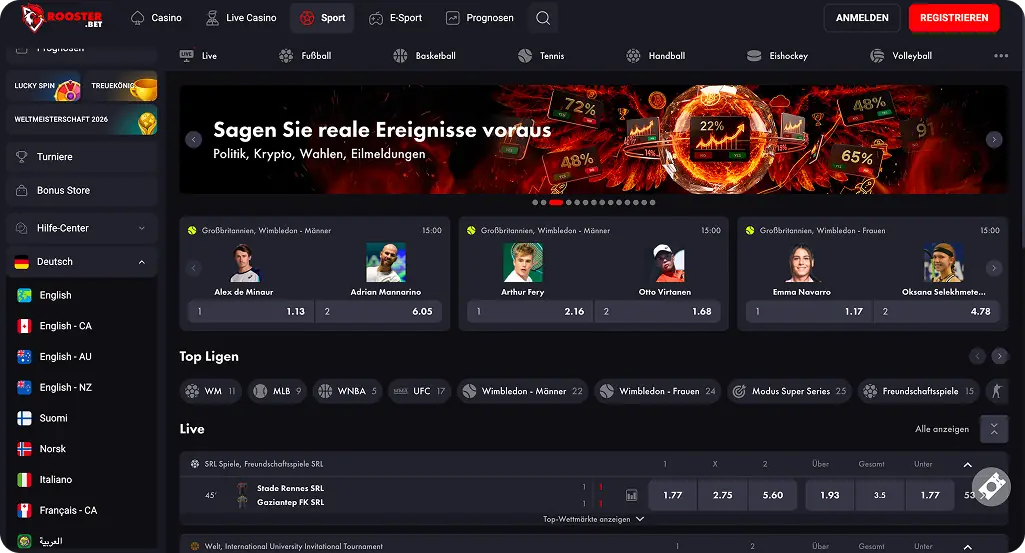Choose Italiano language
This screenshot has width=1025, height=553.
(x=82, y=480)
